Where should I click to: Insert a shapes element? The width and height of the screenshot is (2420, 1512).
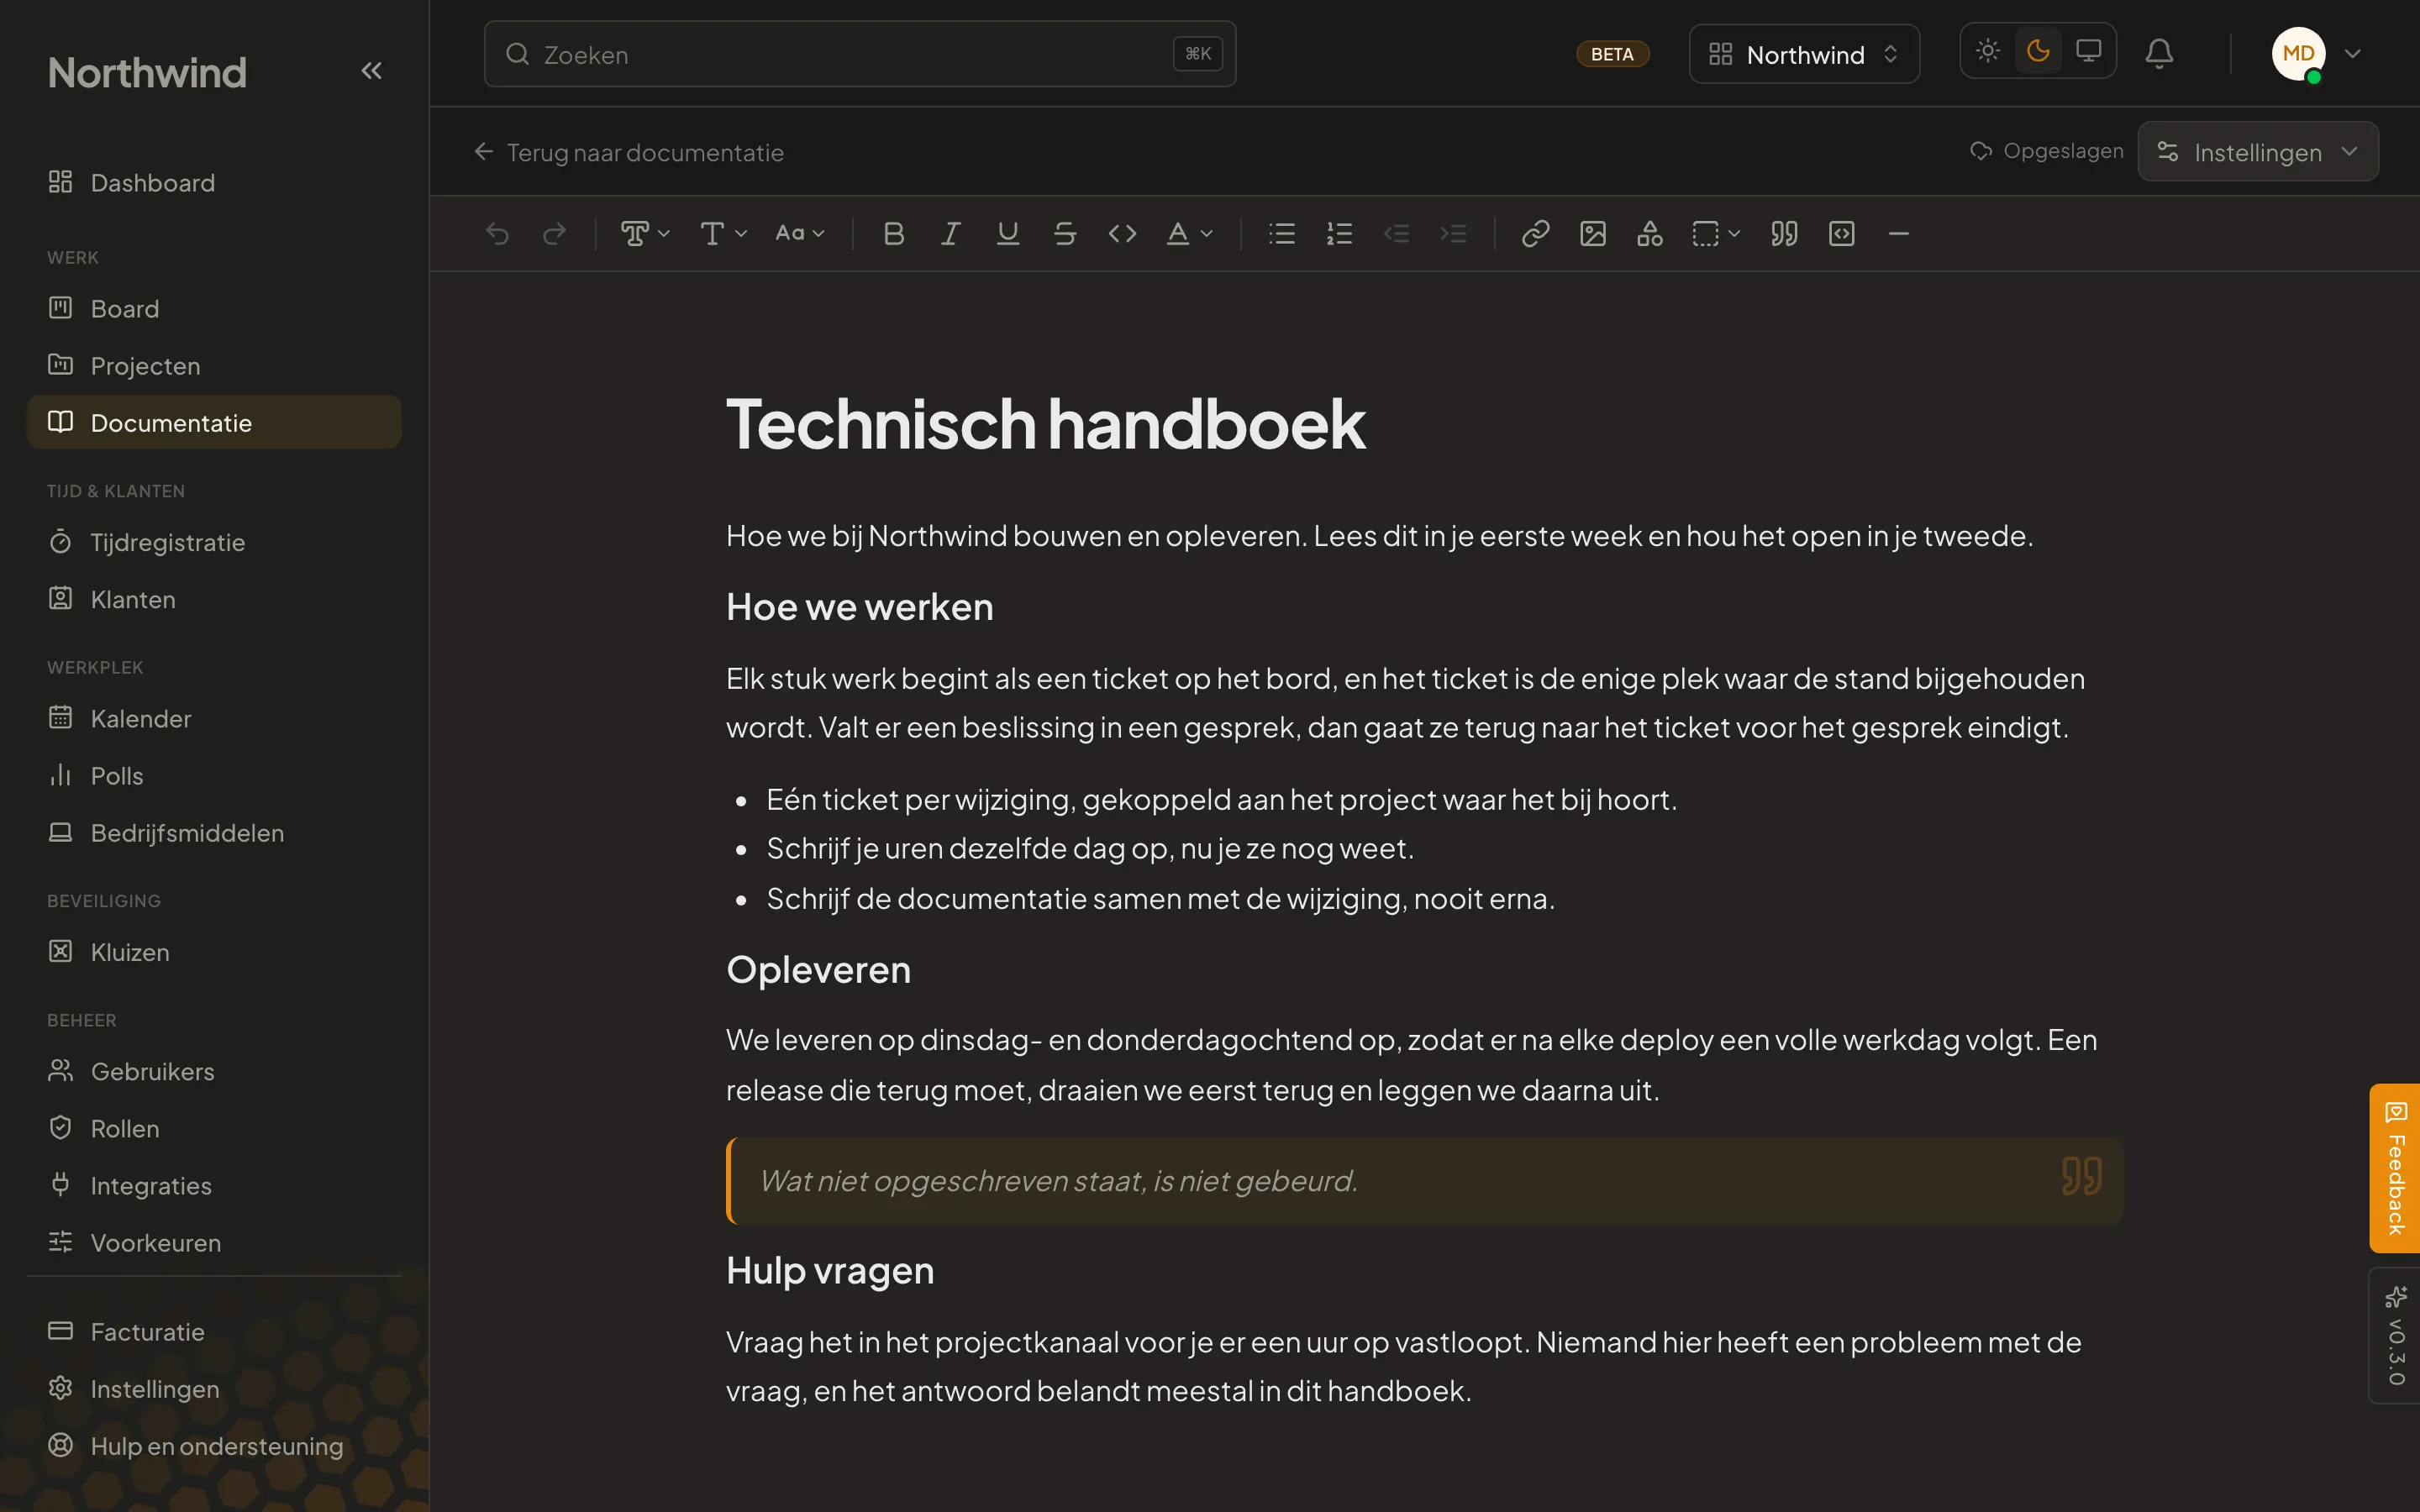click(1649, 234)
